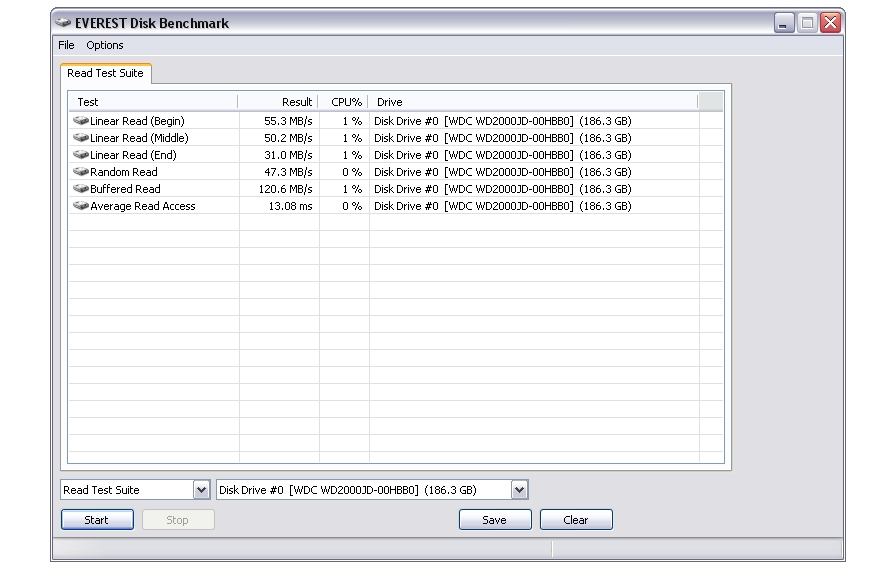870x579 pixels.
Task: Save the benchmark results
Action: 495,520
